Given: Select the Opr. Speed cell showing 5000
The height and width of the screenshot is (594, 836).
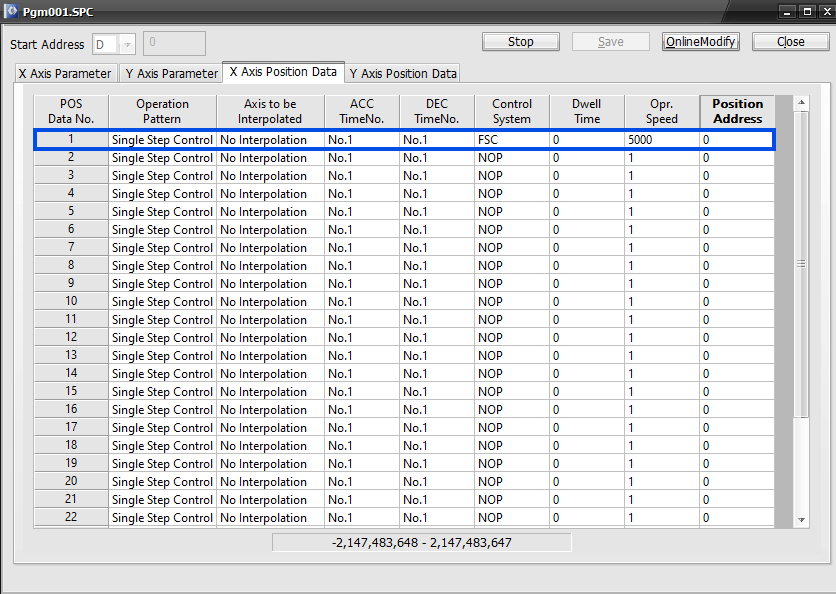Looking at the screenshot, I should (662, 140).
